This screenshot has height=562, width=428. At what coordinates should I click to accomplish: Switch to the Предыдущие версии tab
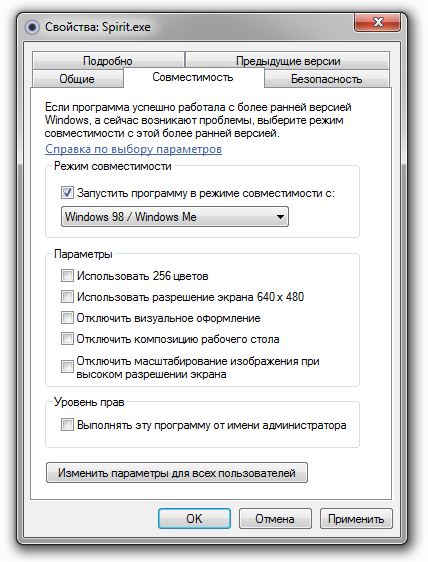(x=288, y=61)
